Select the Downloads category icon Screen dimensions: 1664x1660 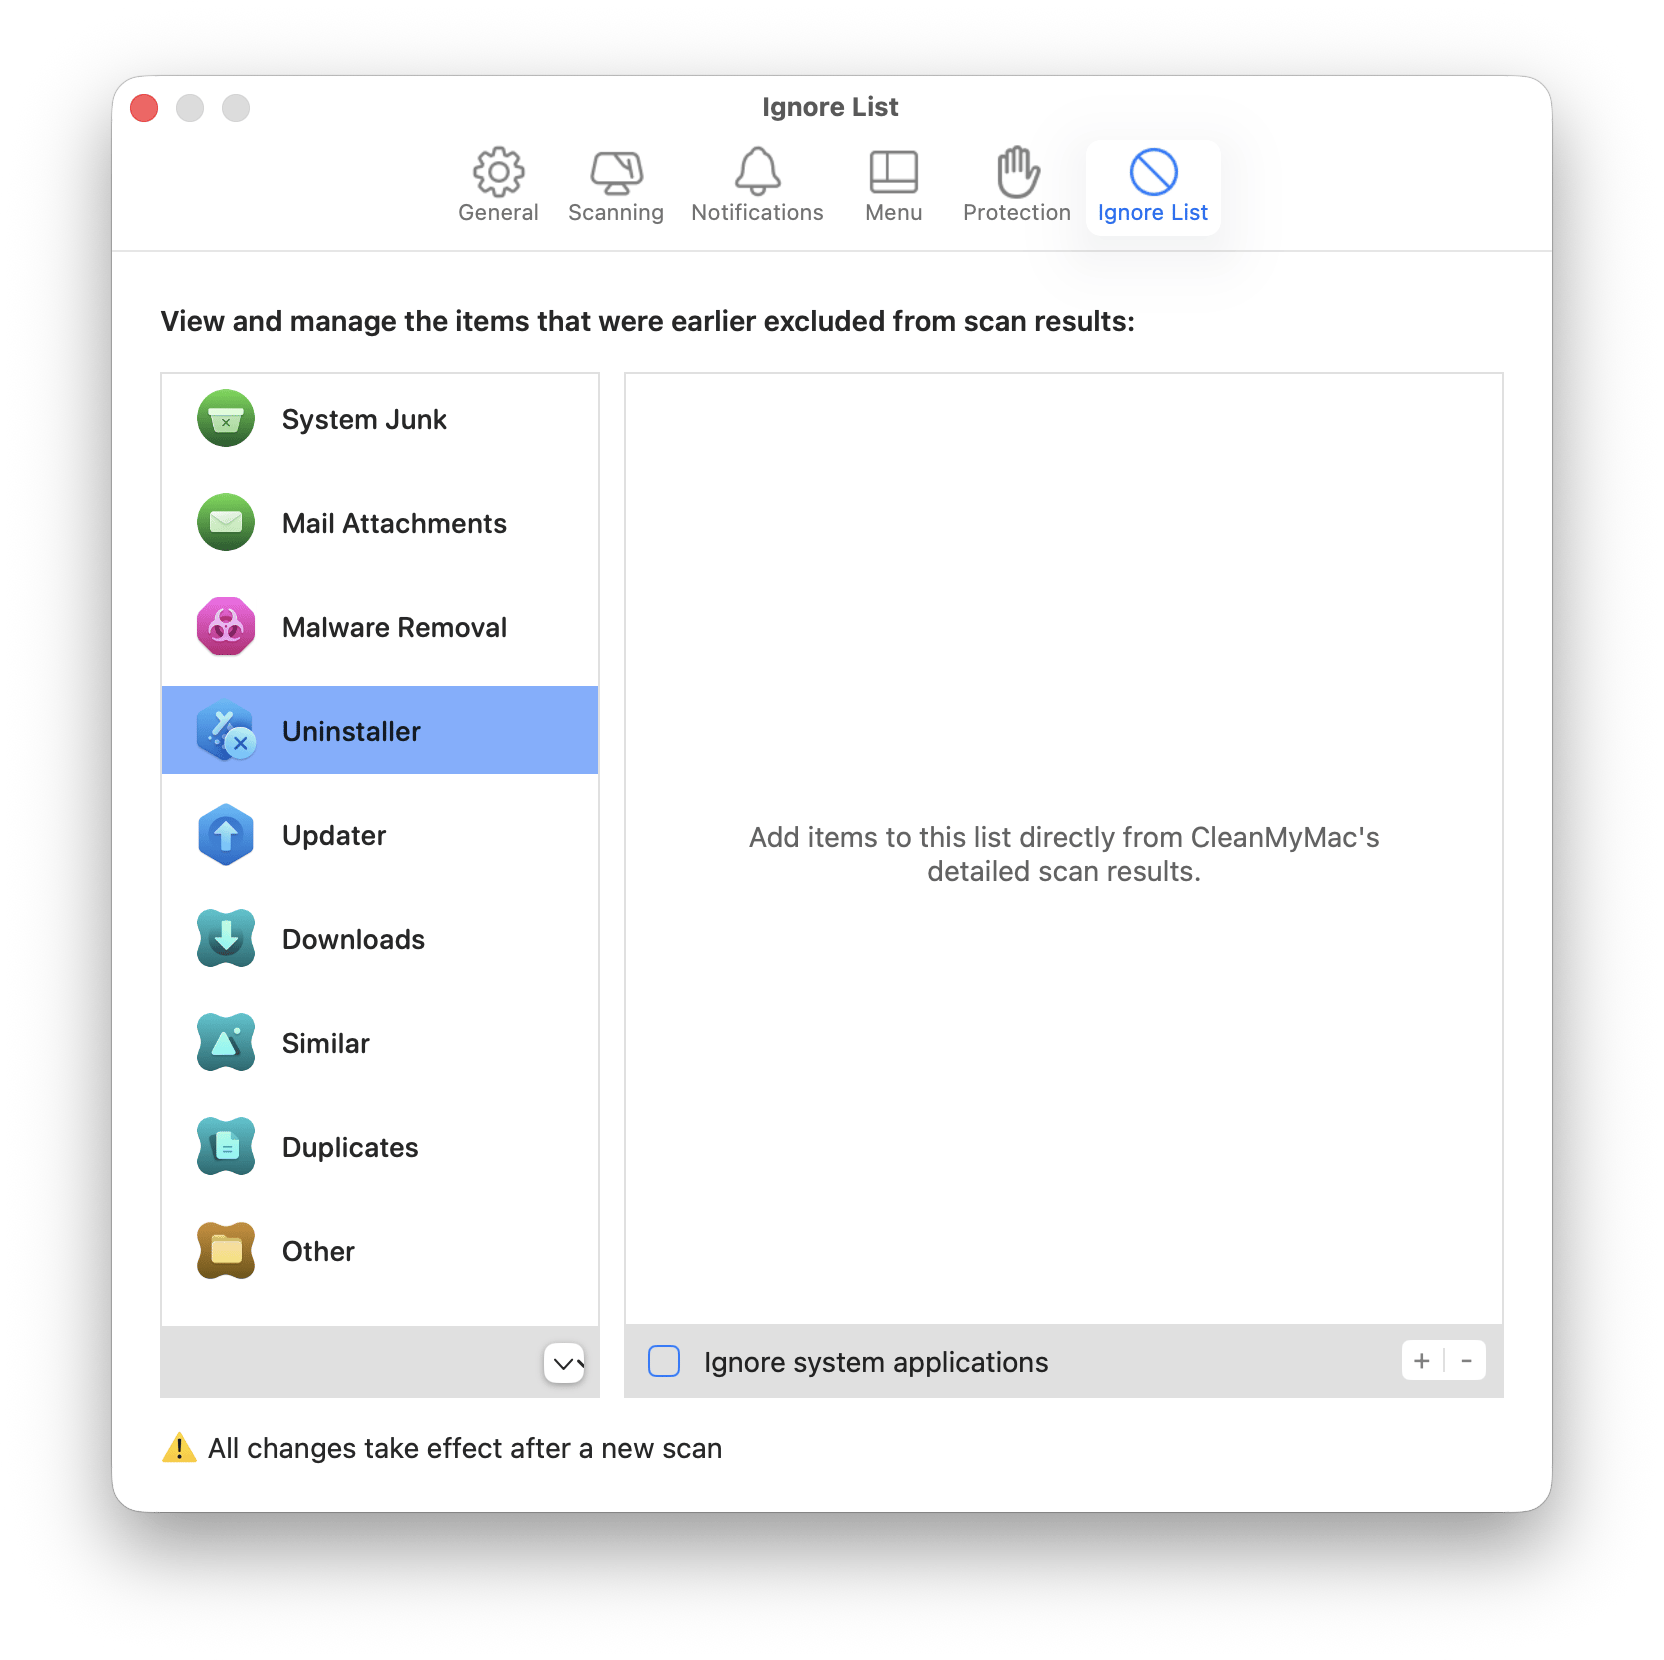click(225, 939)
